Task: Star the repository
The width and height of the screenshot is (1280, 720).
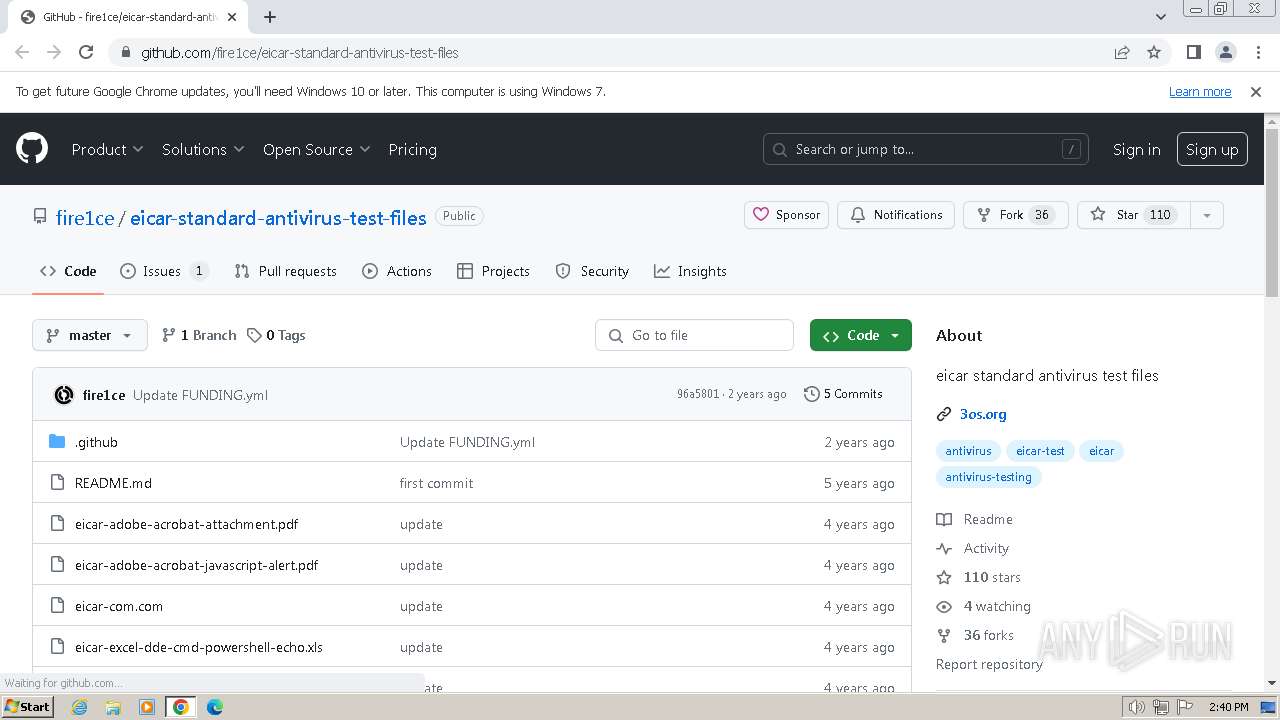Action: coord(1133,215)
